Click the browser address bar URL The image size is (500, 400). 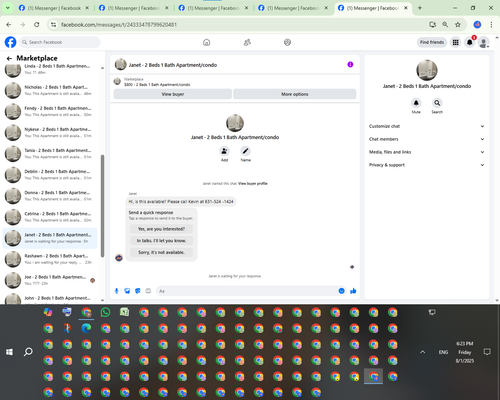[119, 24]
